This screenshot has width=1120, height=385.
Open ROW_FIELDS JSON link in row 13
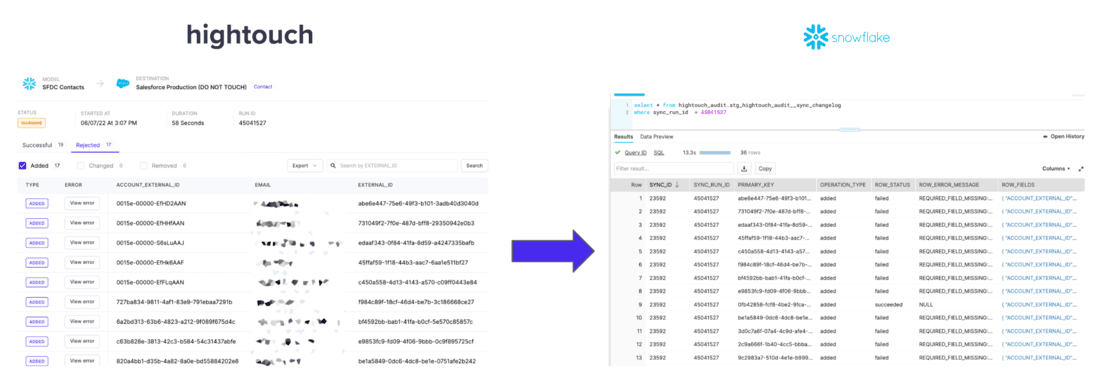pyautogui.click(x=1039, y=357)
